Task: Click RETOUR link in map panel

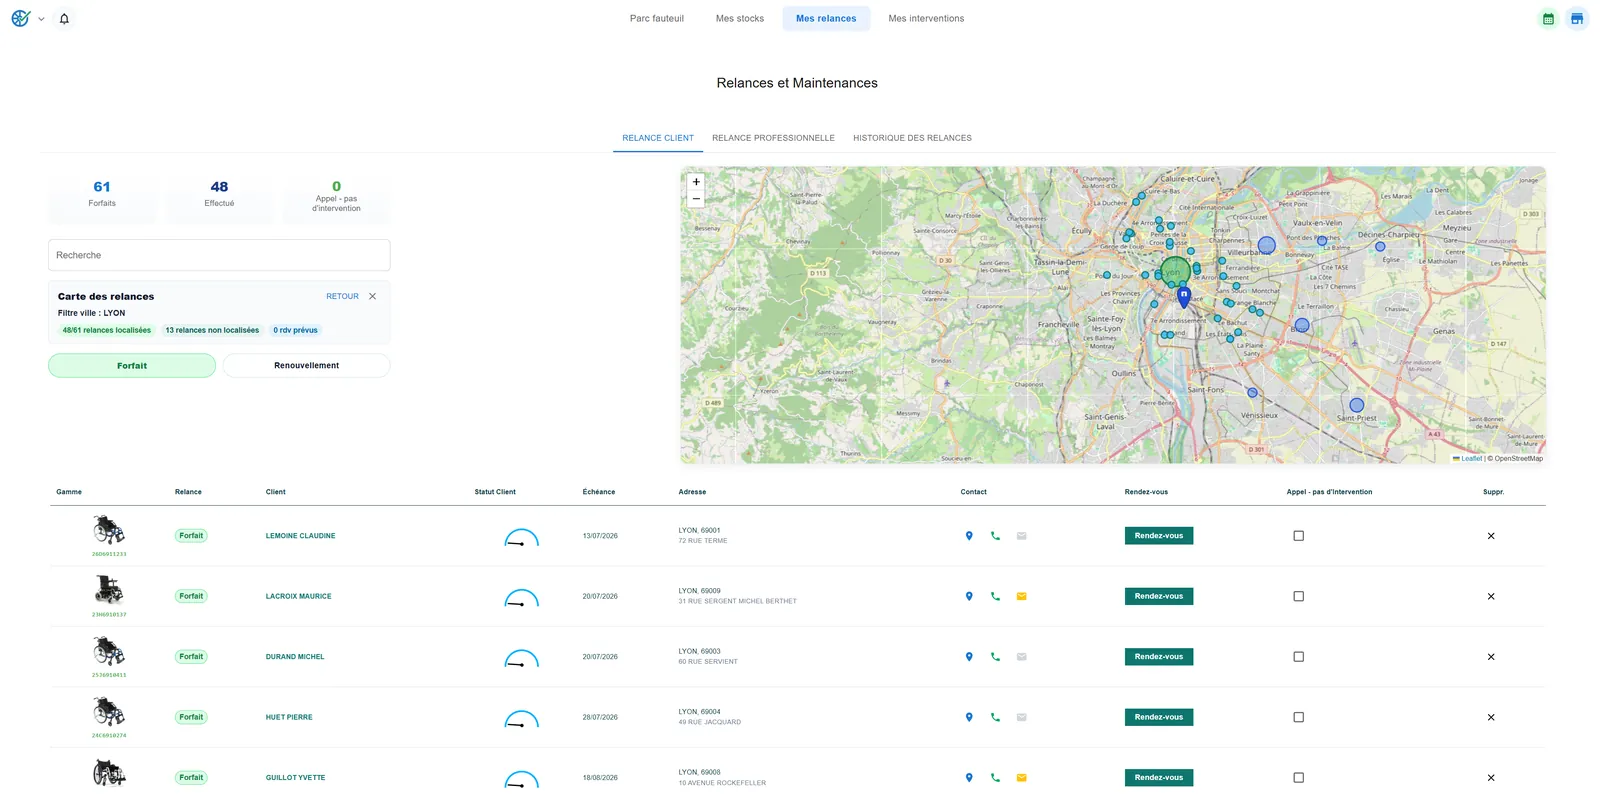Action: pos(342,296)
